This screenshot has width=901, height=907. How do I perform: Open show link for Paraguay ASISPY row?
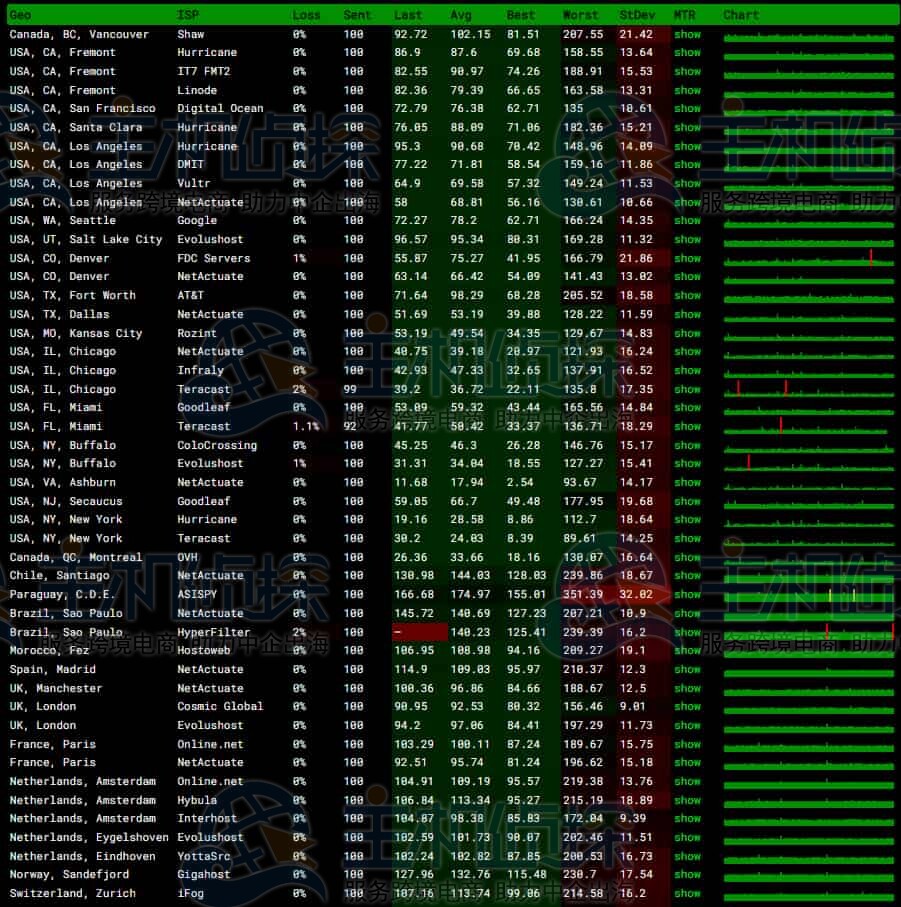coord(687,595)
